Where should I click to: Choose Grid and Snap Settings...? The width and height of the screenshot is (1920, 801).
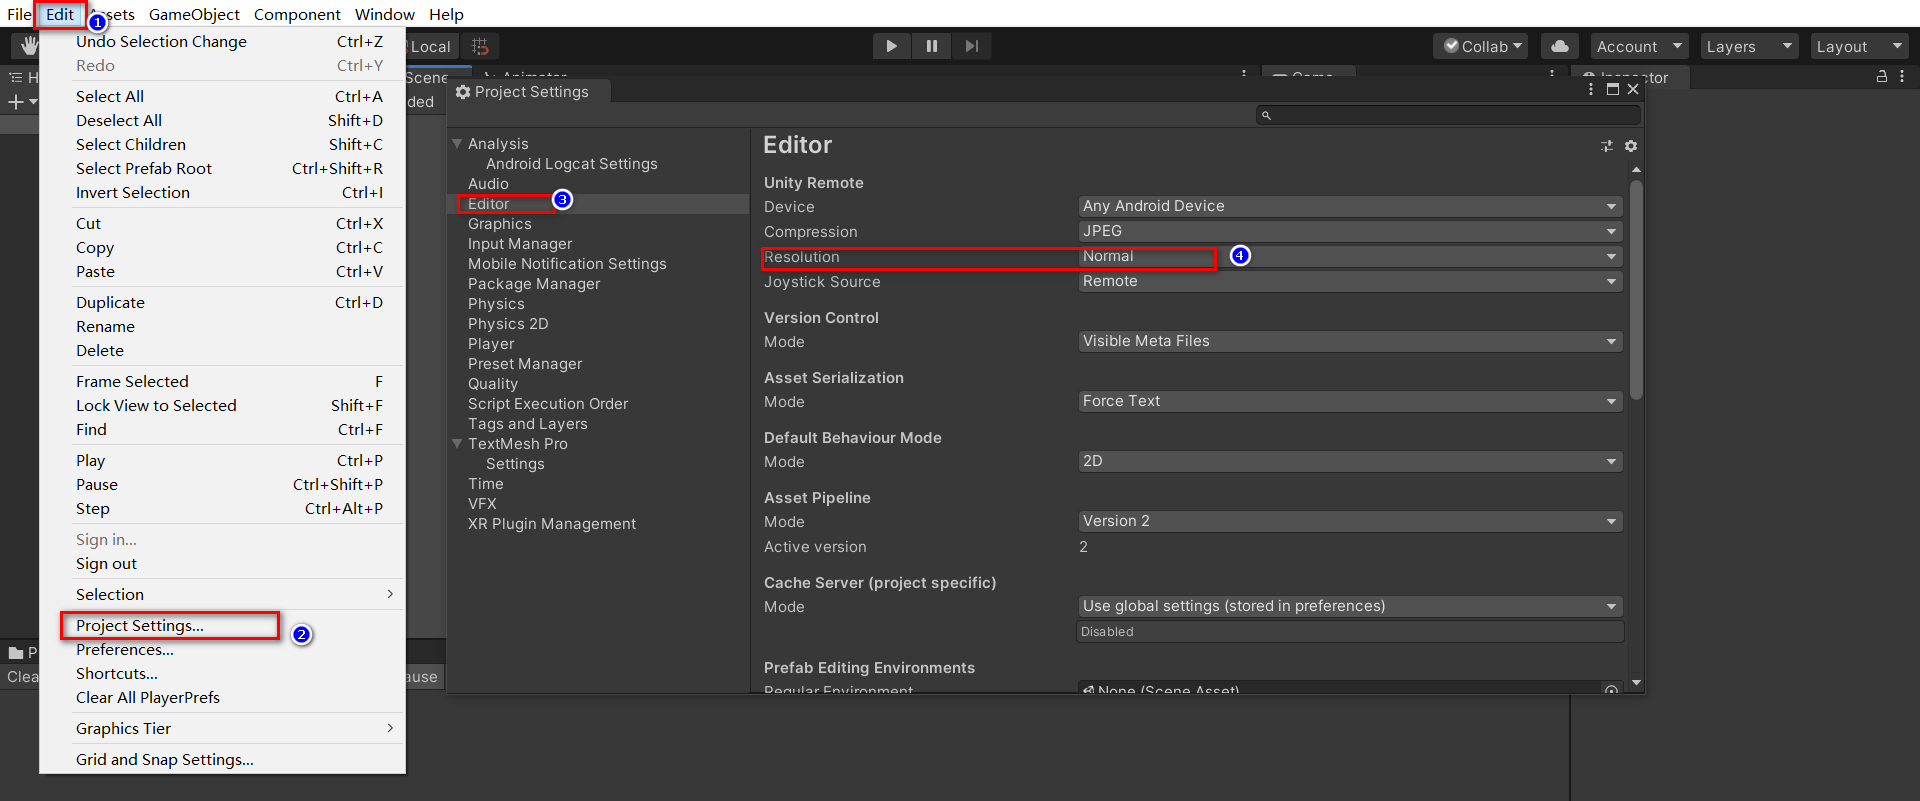pos(222,760)
